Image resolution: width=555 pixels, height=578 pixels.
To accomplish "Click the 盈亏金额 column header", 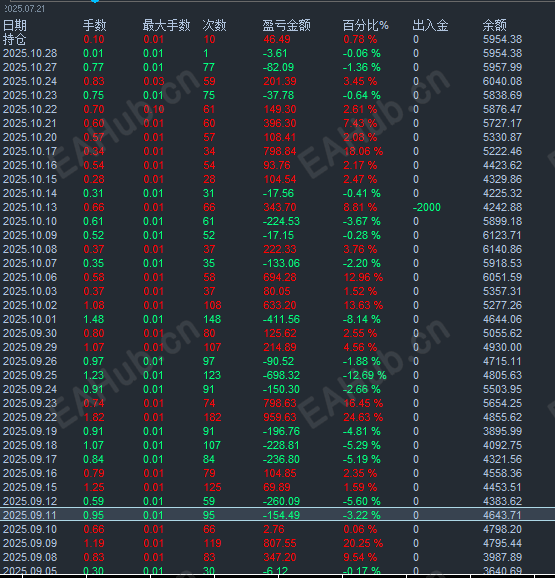I will (287, 25).
